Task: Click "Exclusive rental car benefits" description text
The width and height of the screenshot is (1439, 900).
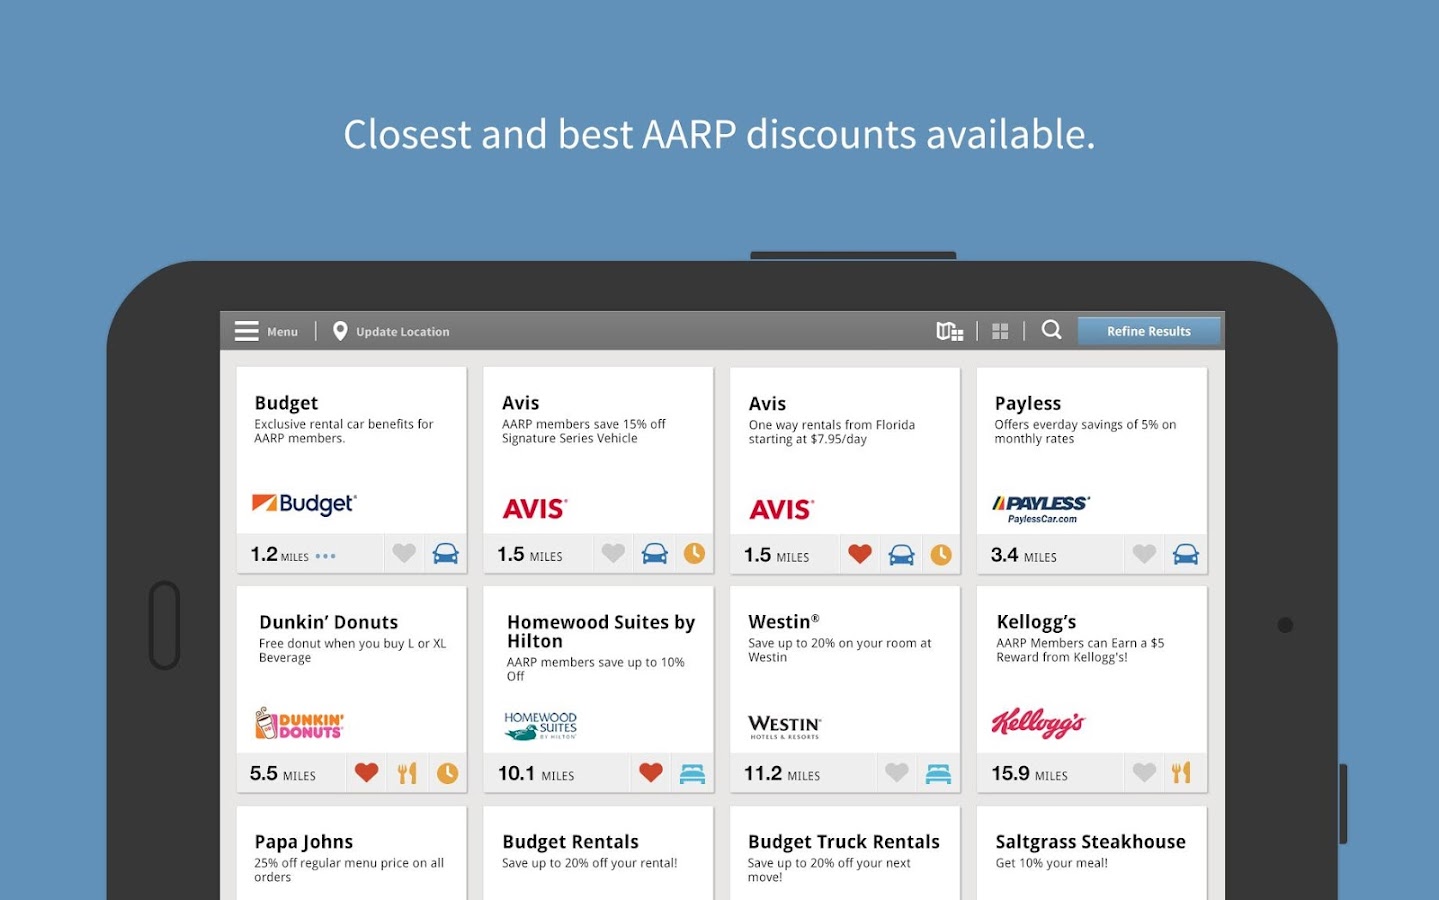Action: [x=344, y=431]
